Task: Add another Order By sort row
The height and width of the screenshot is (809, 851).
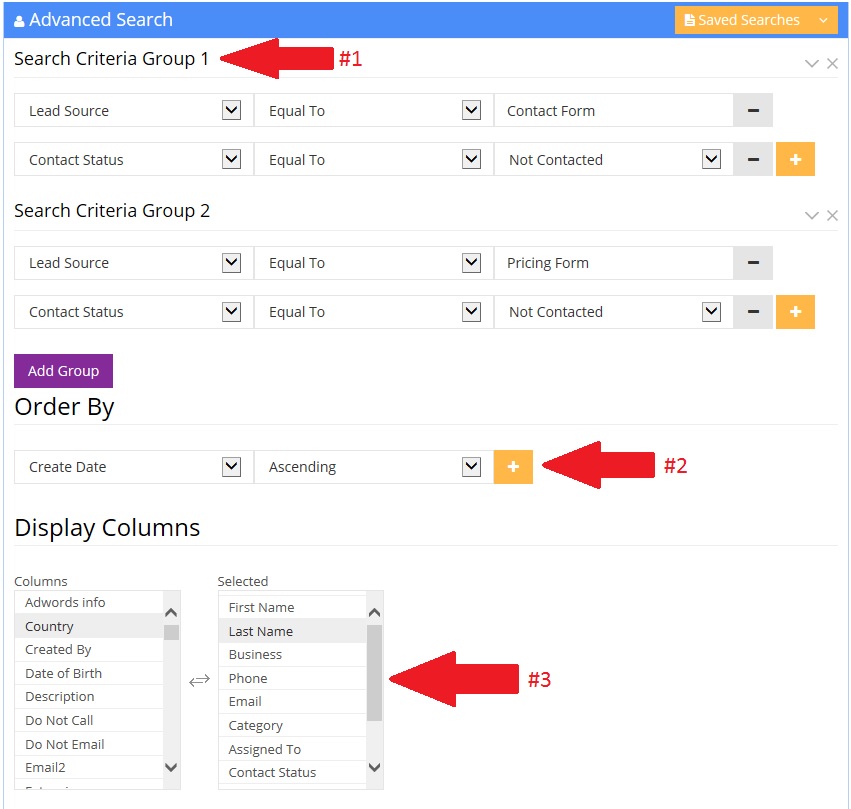Action: (x=513, y=467)
